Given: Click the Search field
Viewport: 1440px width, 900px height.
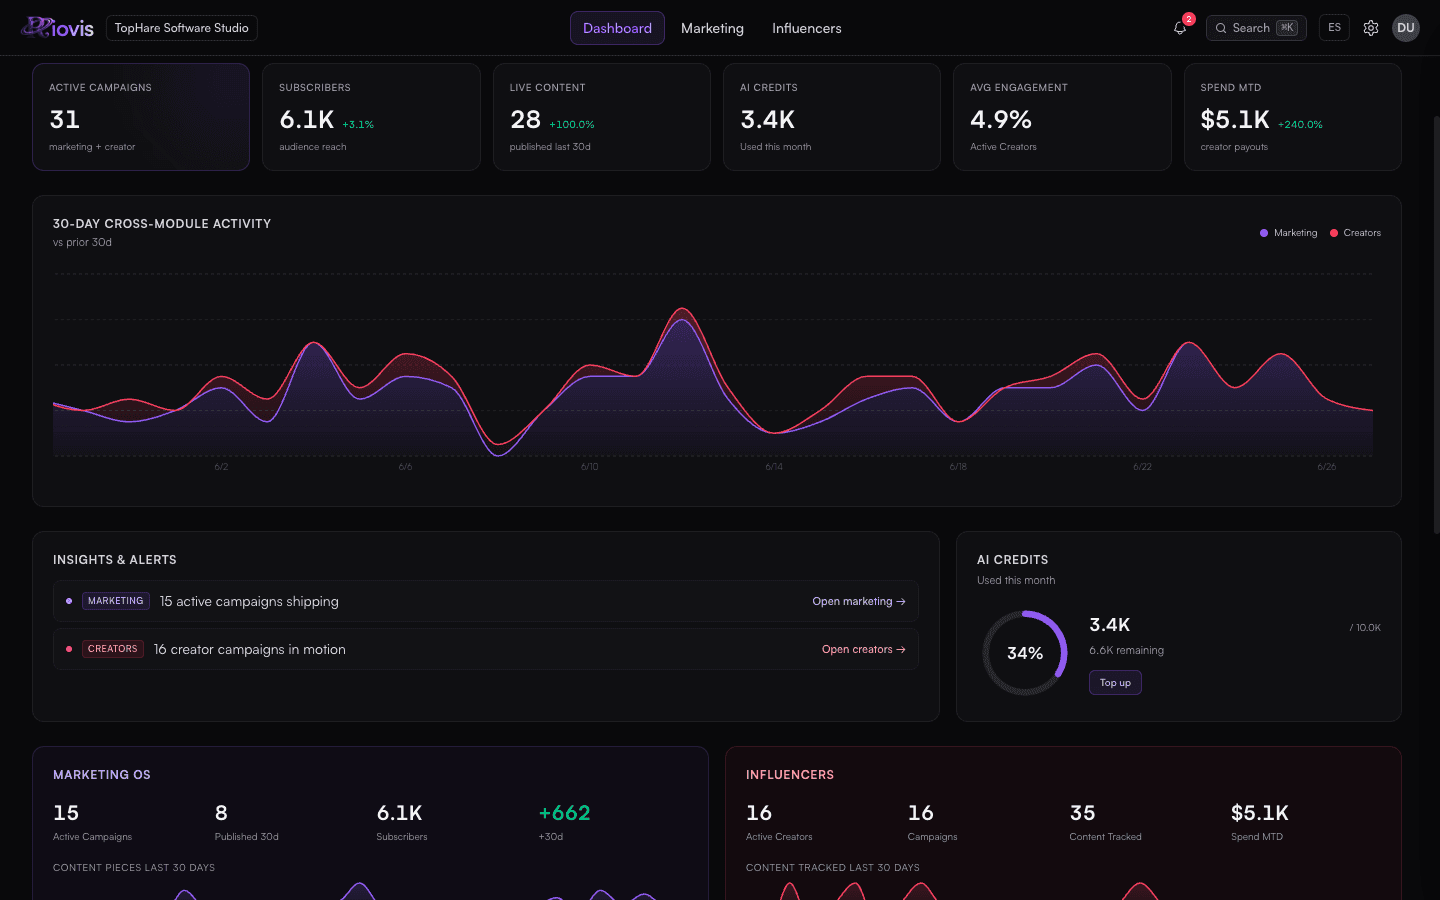Looking at the screenshot, I should 1256,28.
